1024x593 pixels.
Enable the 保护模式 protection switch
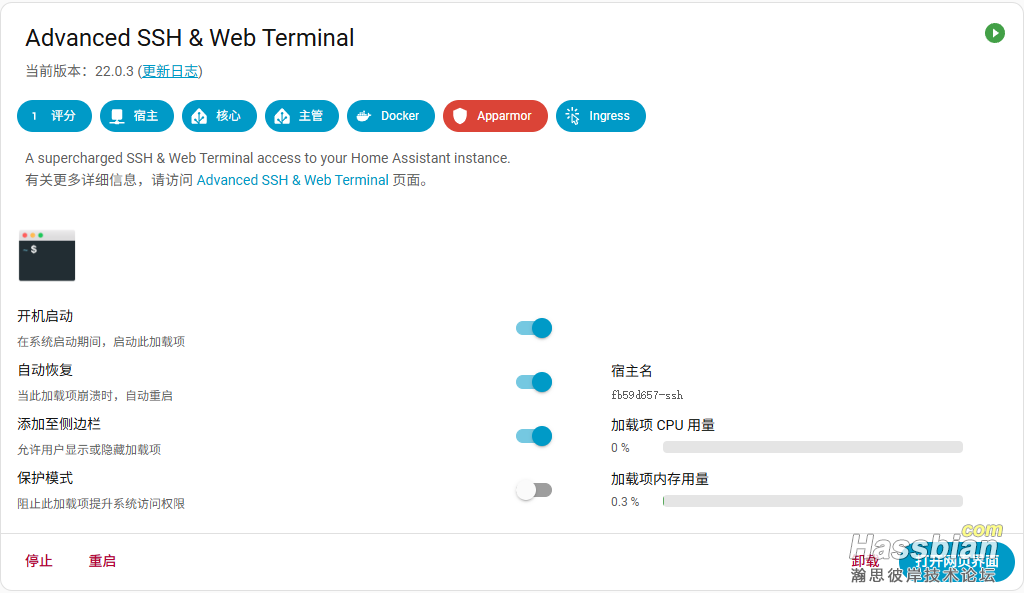click(534, 490)
